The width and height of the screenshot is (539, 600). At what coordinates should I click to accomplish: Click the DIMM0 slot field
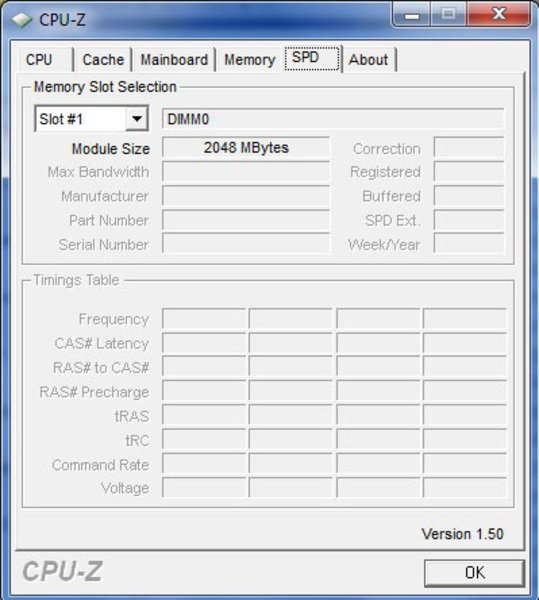pos(333,119)
